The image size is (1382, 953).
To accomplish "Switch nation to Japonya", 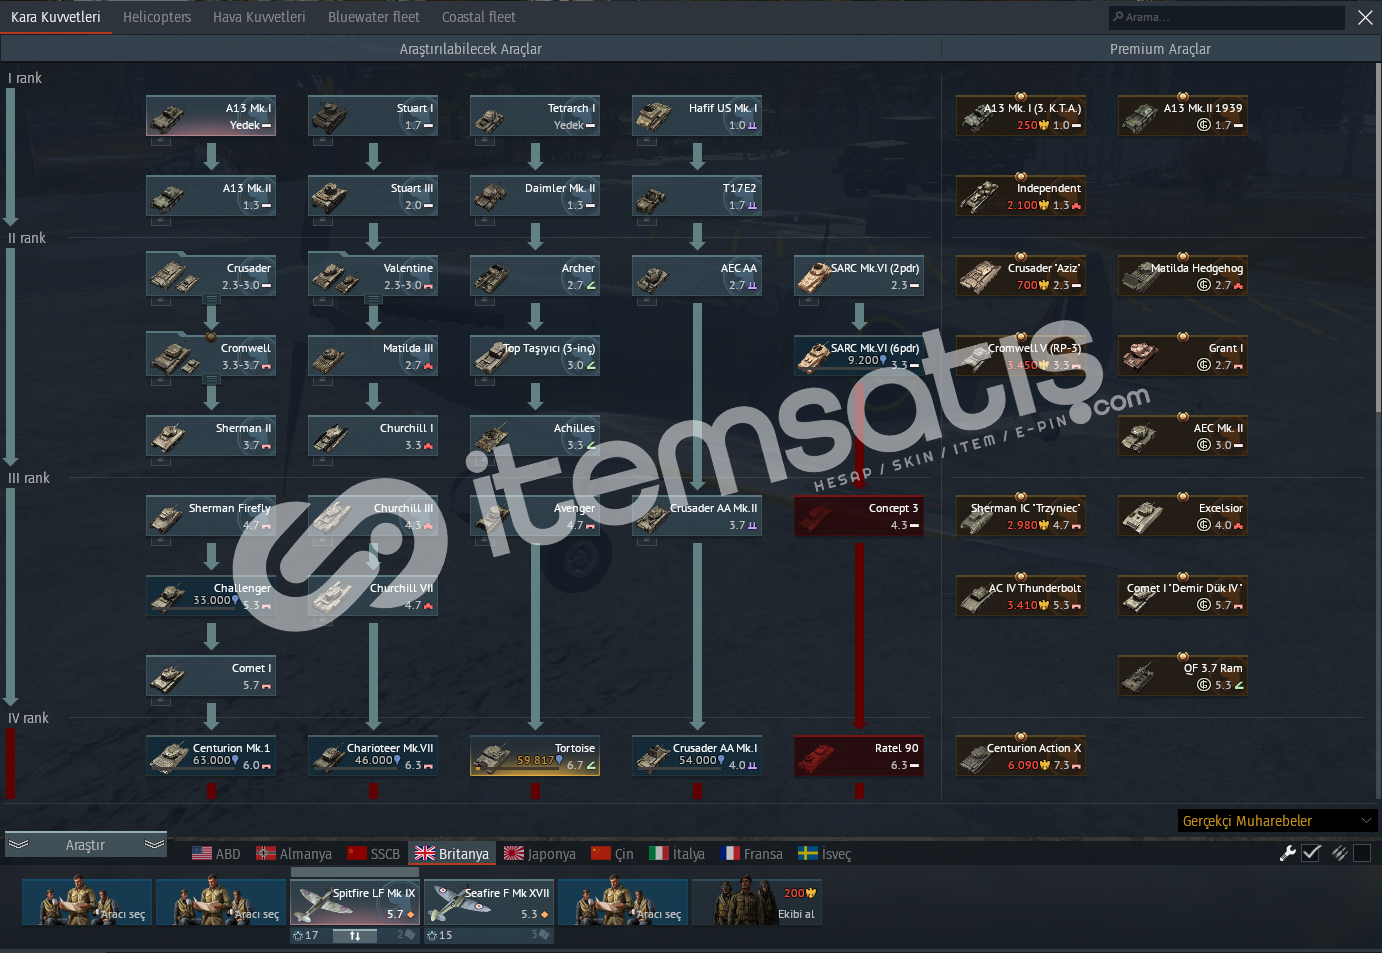I will (x=540, y=854).
